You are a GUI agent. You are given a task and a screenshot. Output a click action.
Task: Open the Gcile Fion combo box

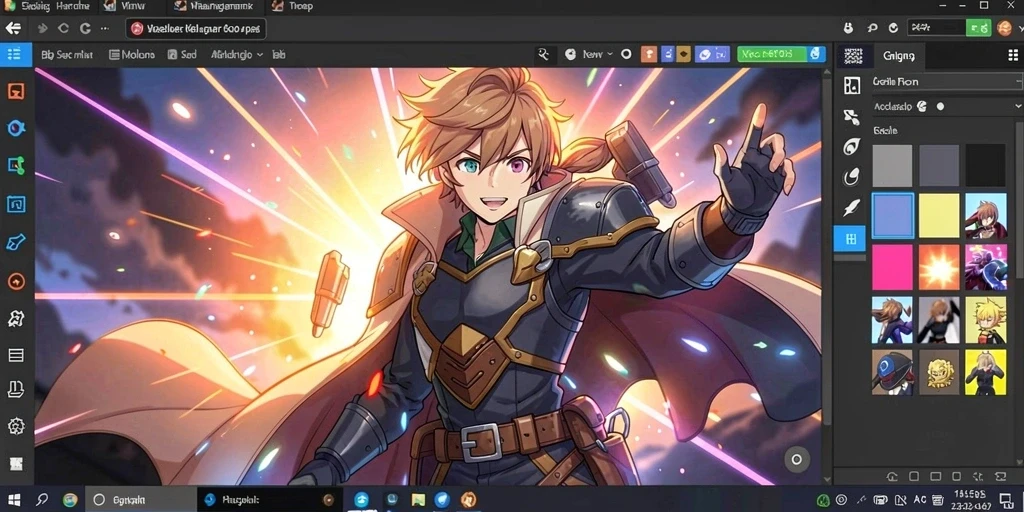[947, 82]
